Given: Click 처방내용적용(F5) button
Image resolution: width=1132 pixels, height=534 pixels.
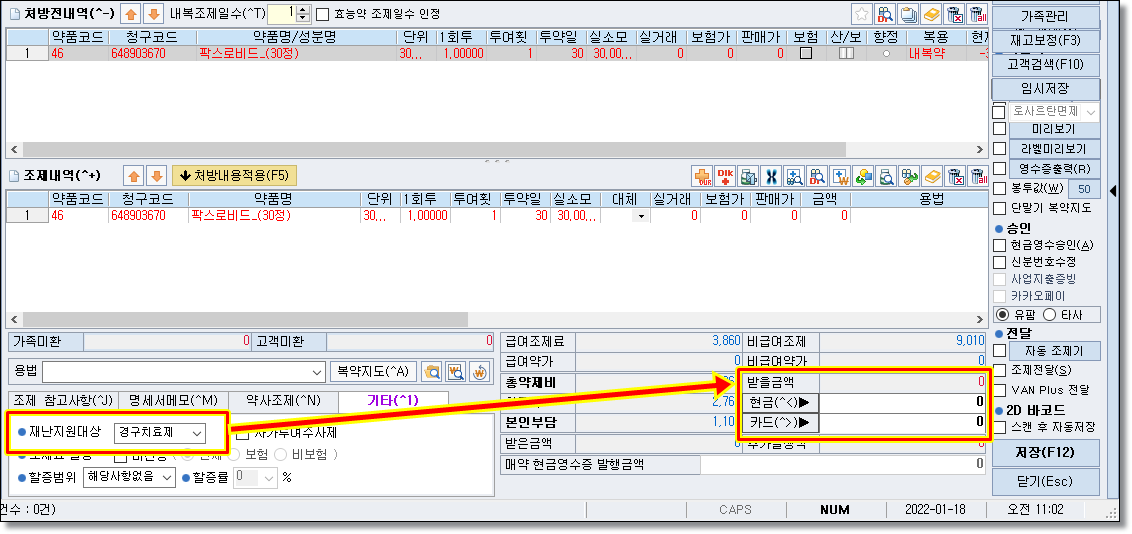Looking at the screenshot, I should [x=234, y=175].
